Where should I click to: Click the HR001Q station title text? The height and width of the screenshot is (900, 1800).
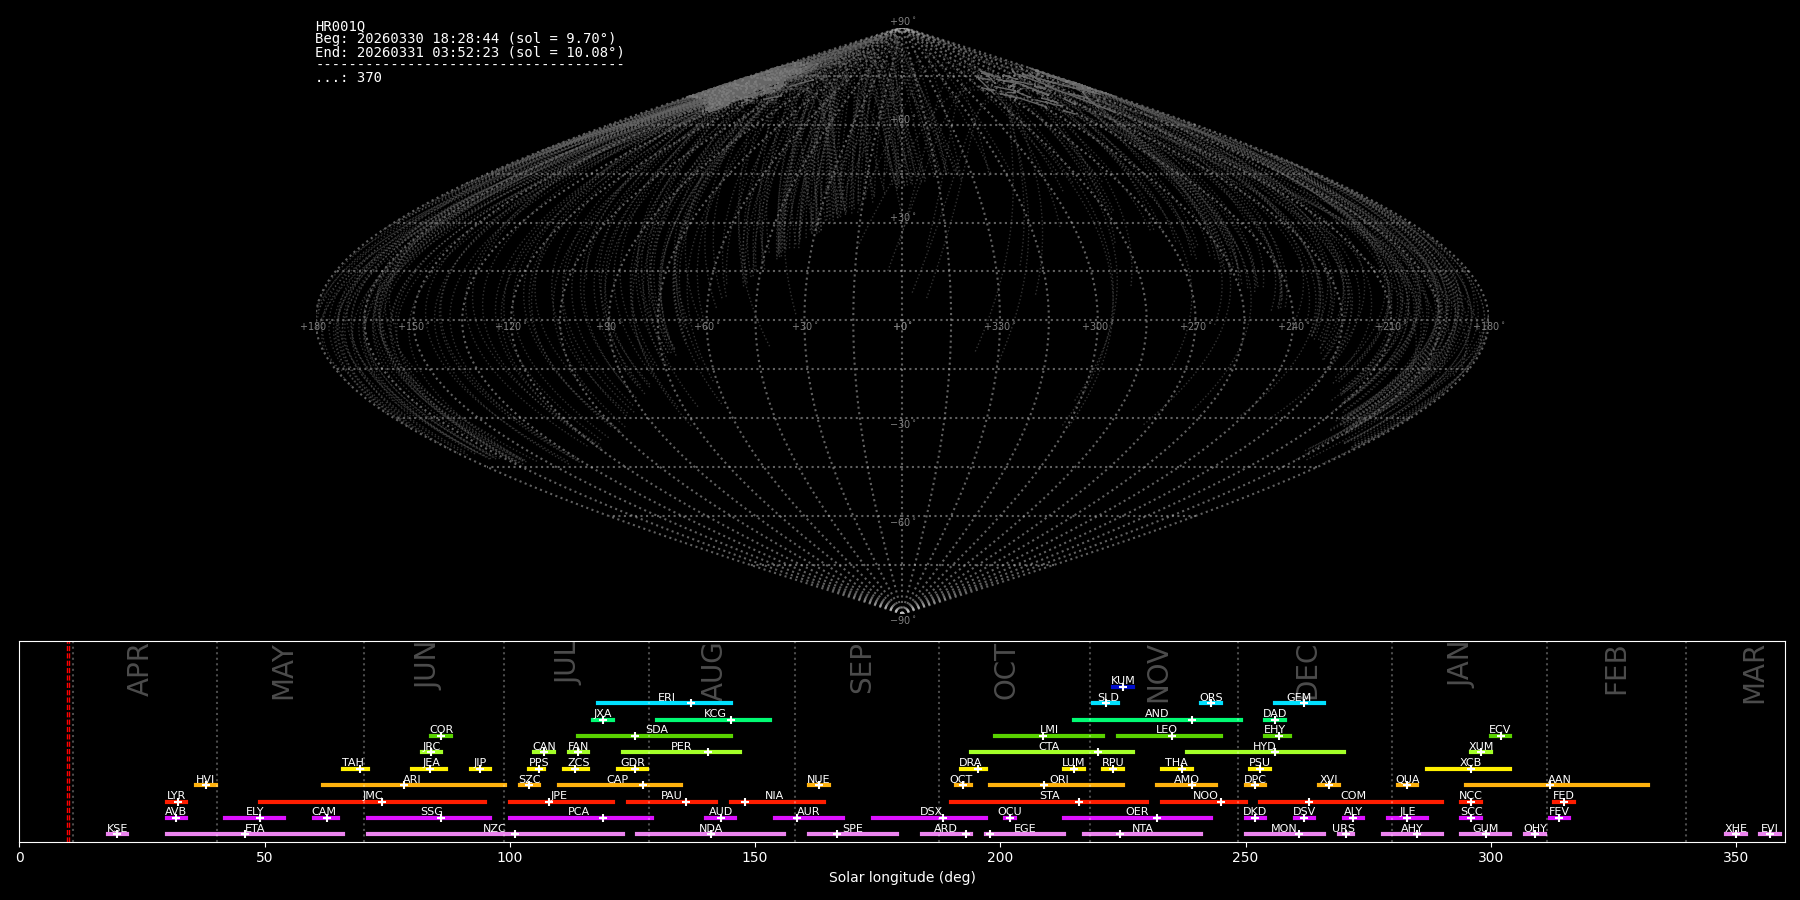click(x=340, y=27)
